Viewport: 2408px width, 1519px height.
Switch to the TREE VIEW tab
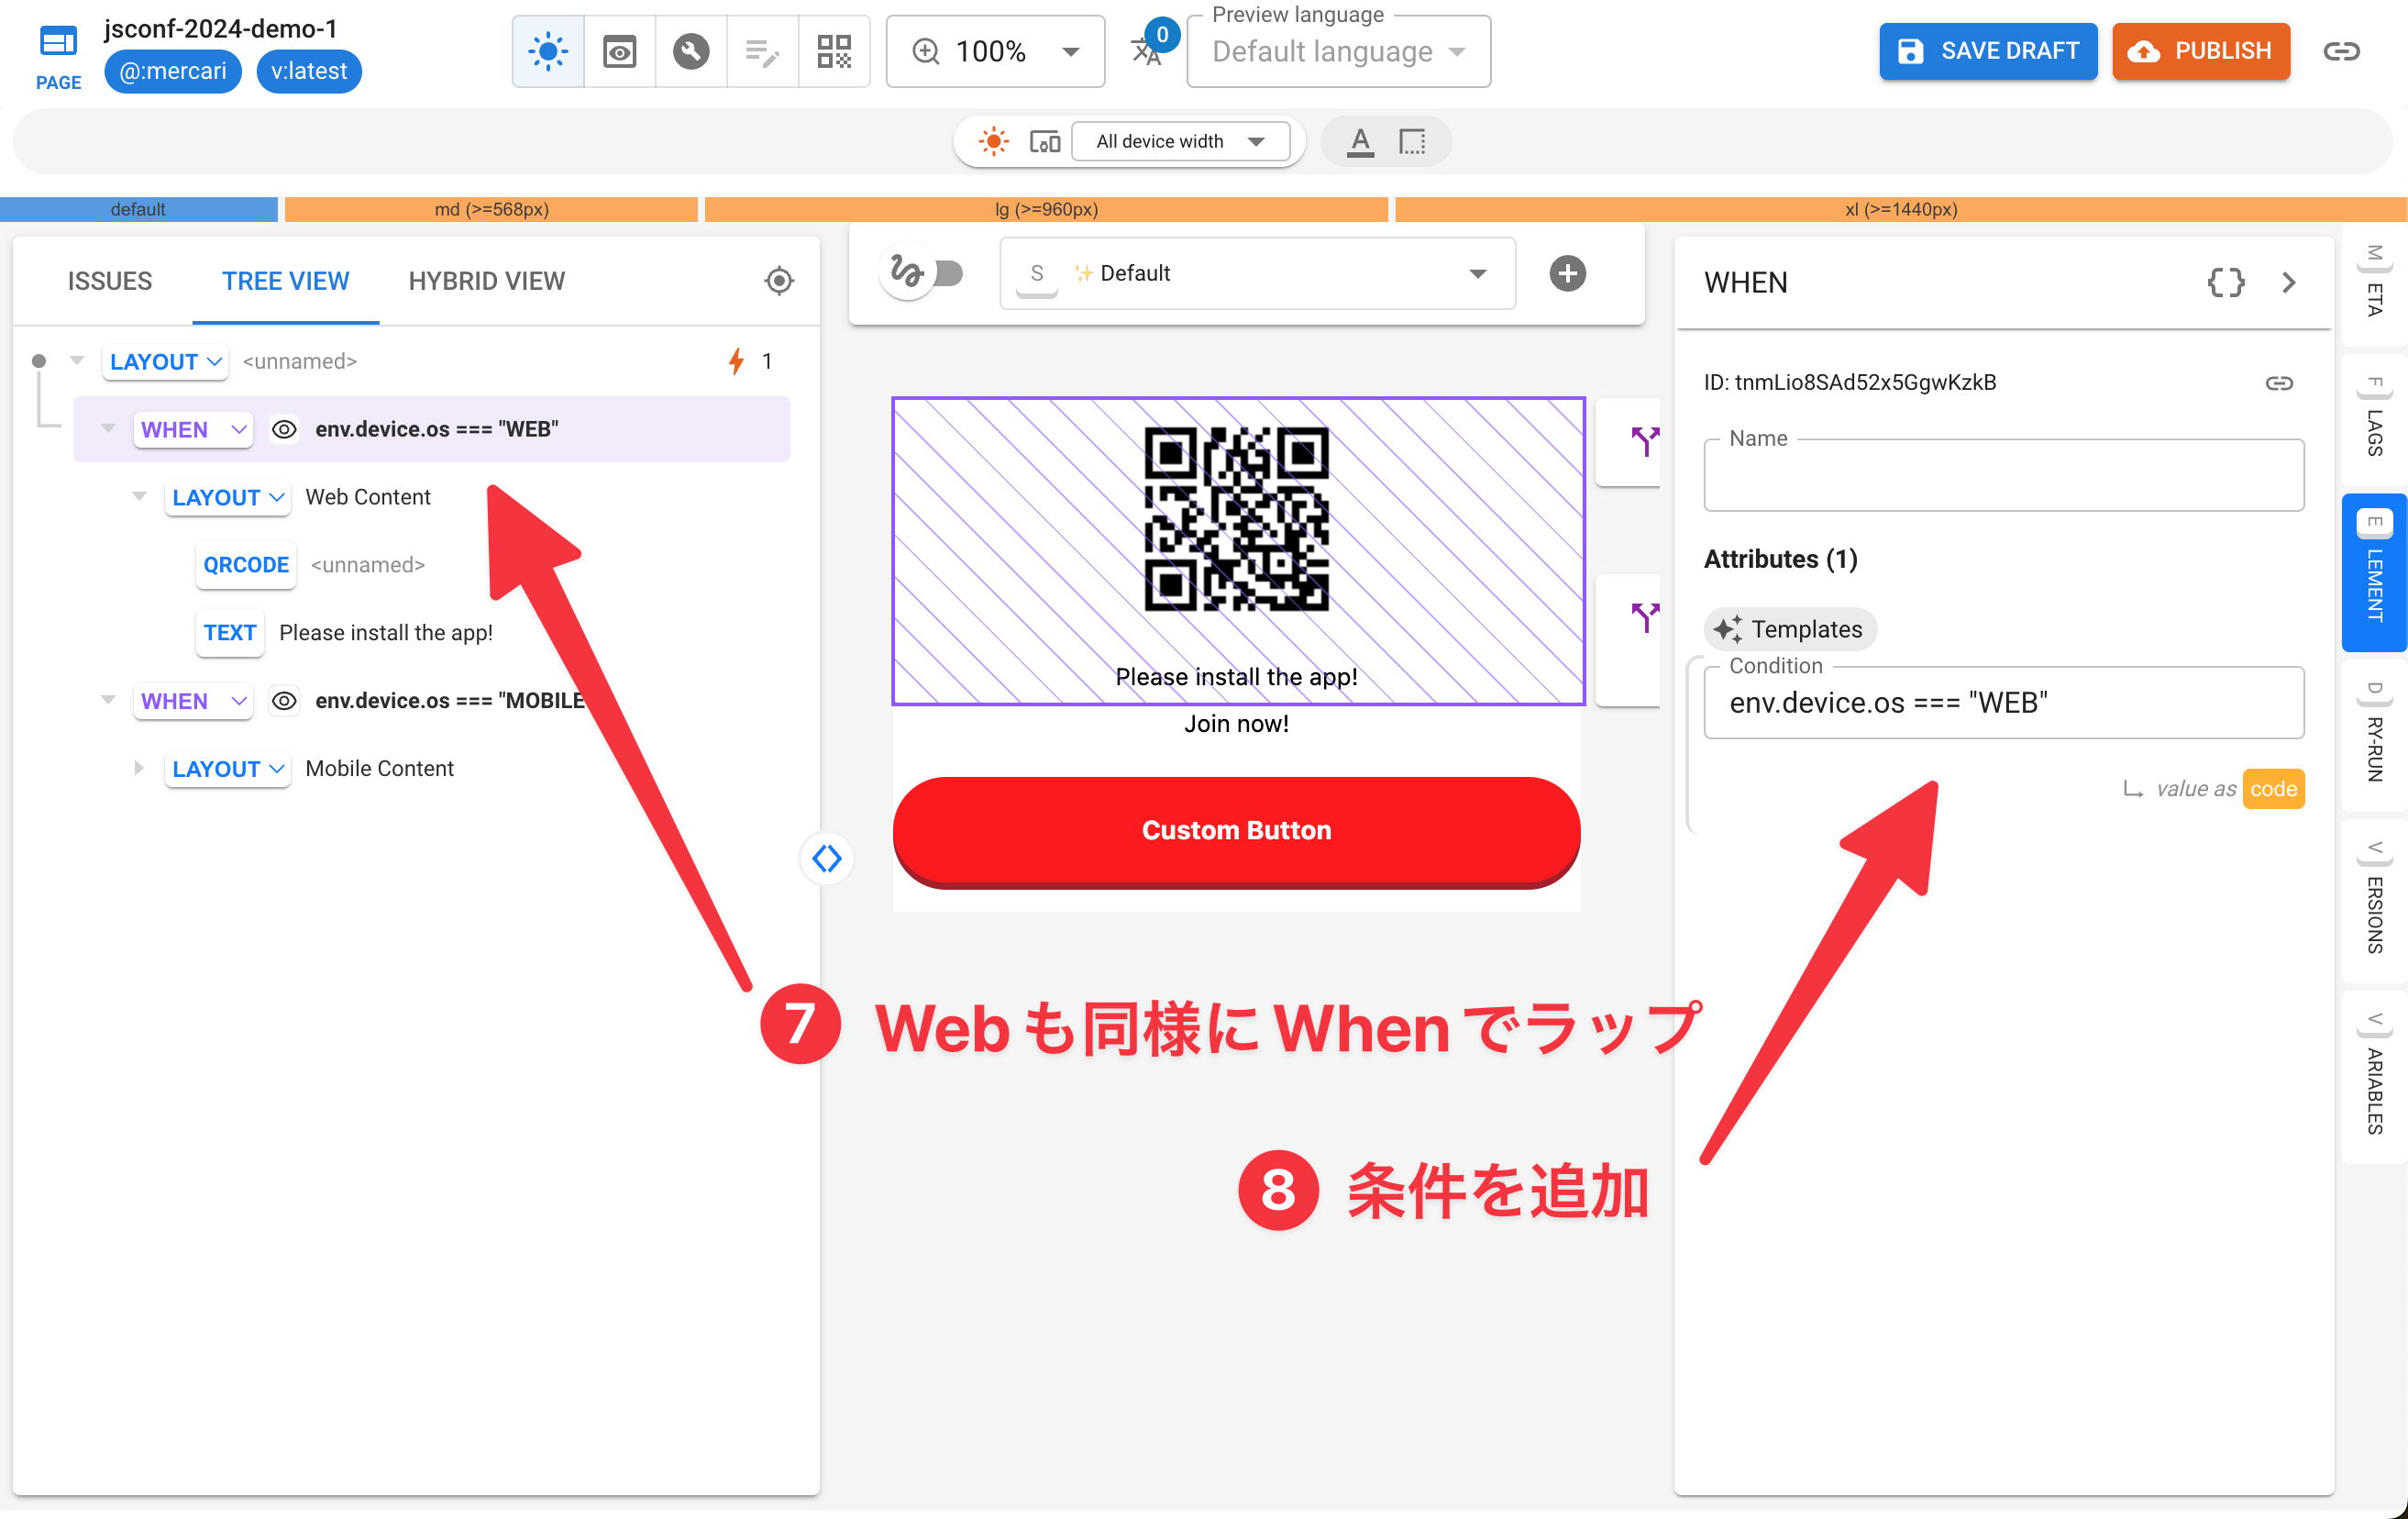[x=286, y=281]
